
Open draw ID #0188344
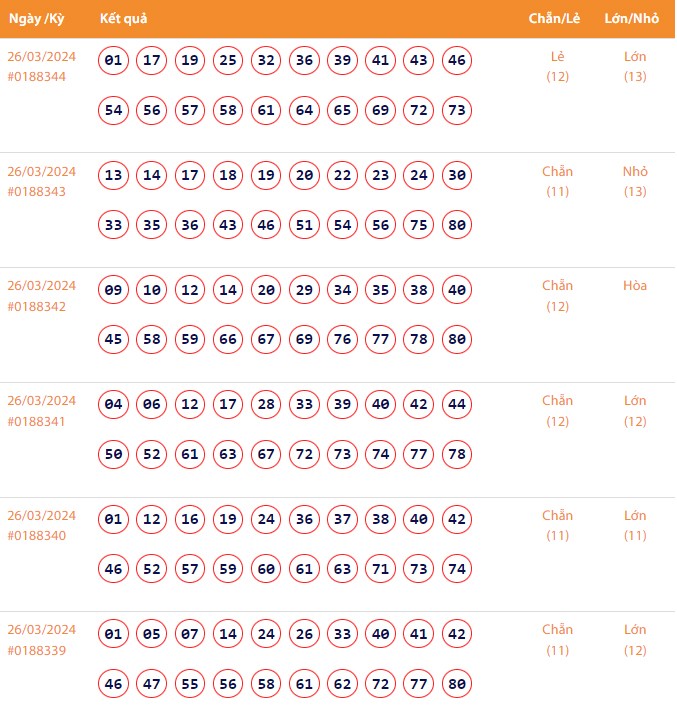[37, 77]
